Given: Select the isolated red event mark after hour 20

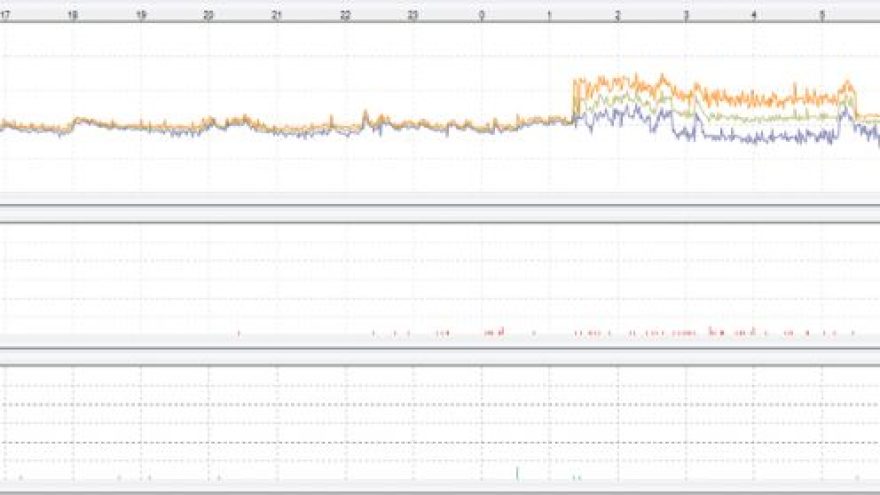Looking at the screenshot, I should click(239, 333).
